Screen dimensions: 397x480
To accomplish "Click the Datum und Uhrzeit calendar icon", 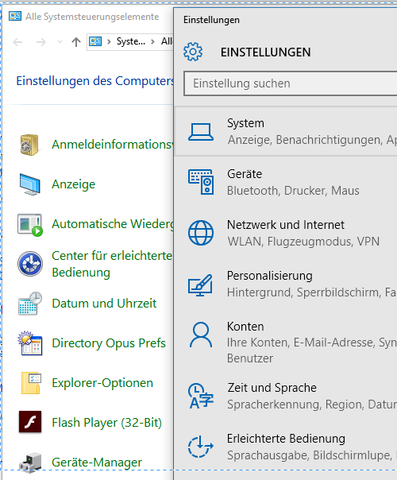I will 30,304.
